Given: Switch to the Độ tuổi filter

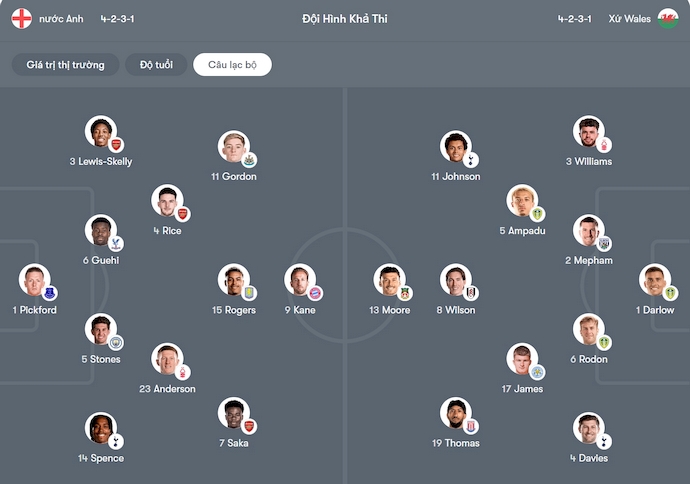Looking at the screenshot, I should [156, 65].
